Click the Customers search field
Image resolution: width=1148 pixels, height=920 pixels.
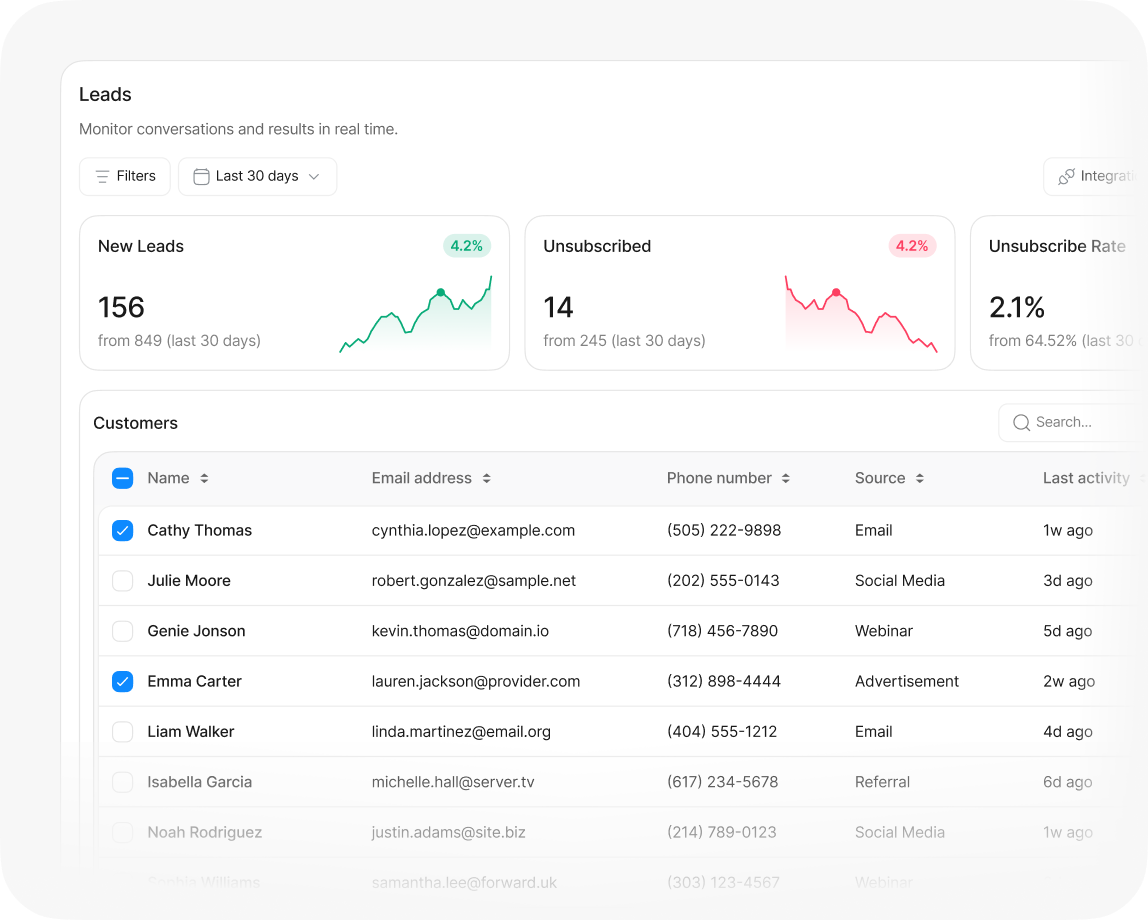[x=1069, y=422]
